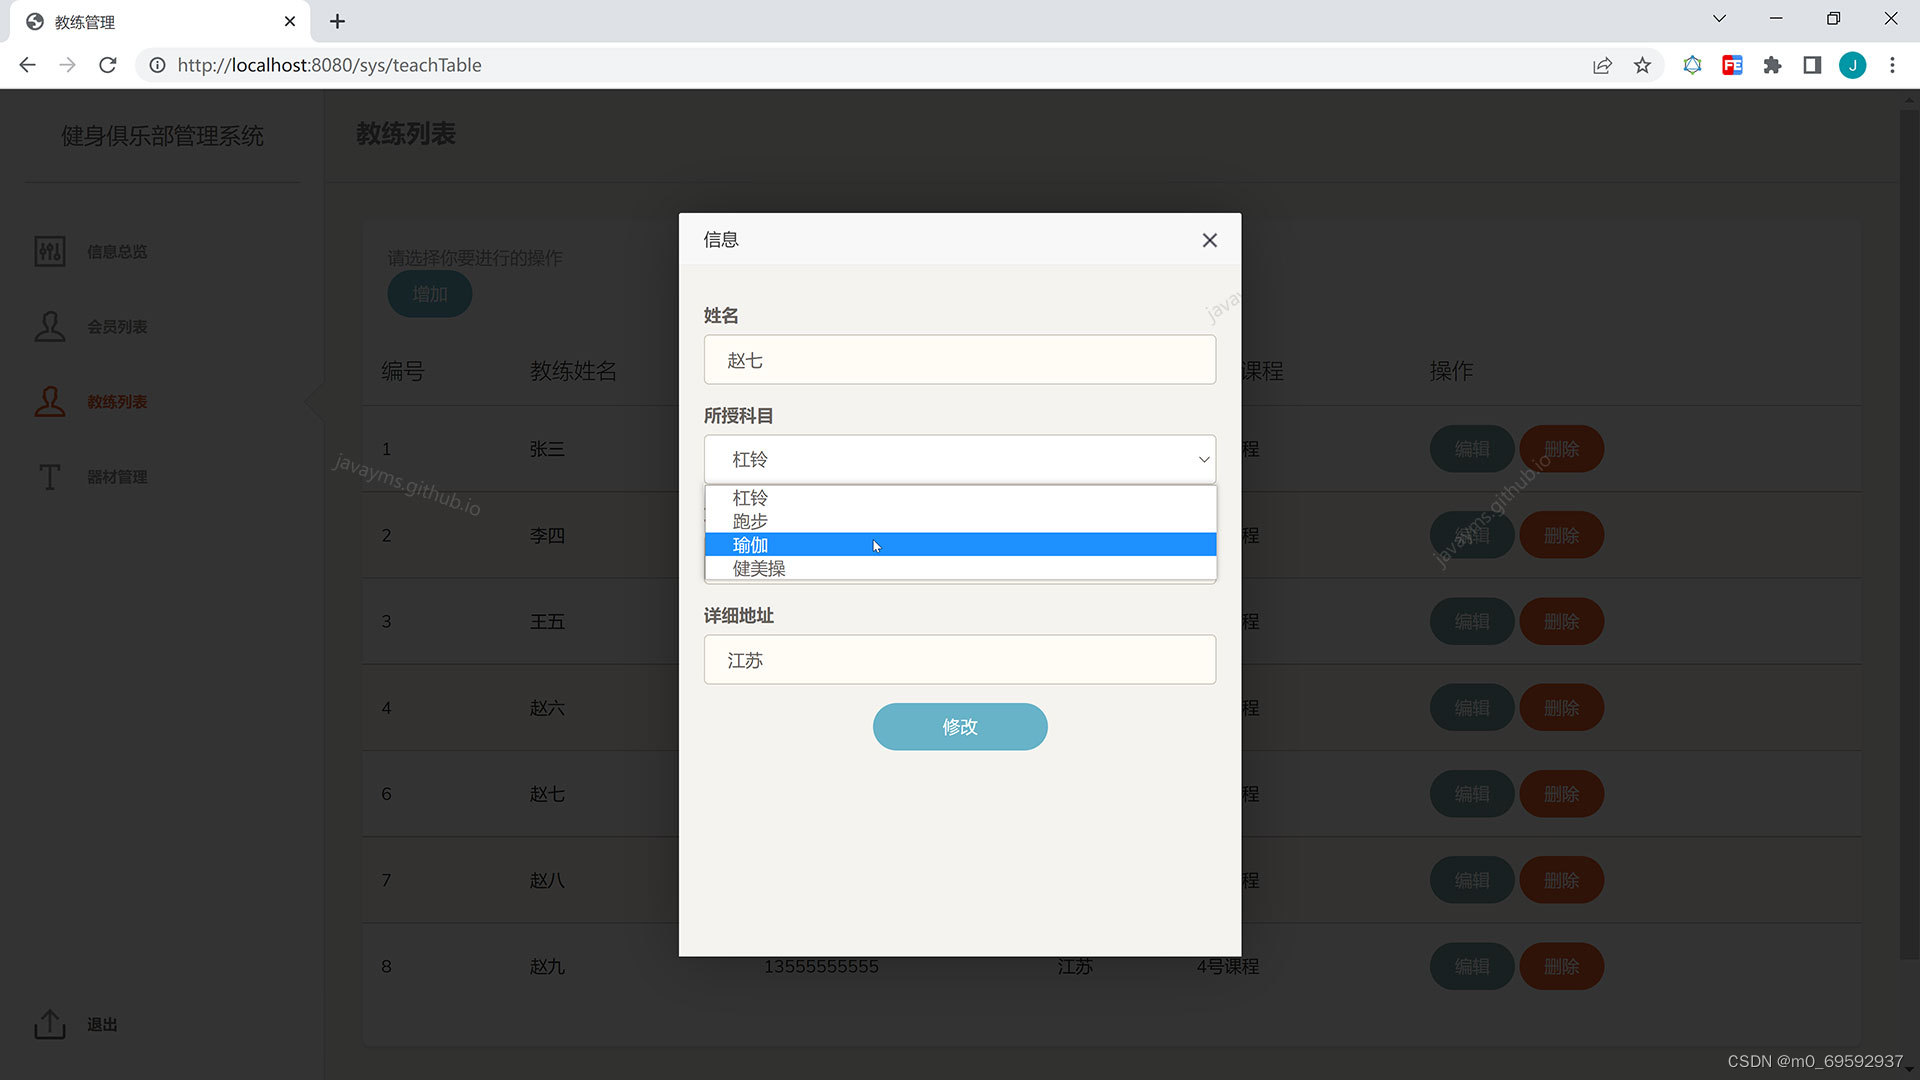Select 健美操 option from subject dropdown
The height and width of the screenshot is (1080, 1920).
tap(757, 567)
